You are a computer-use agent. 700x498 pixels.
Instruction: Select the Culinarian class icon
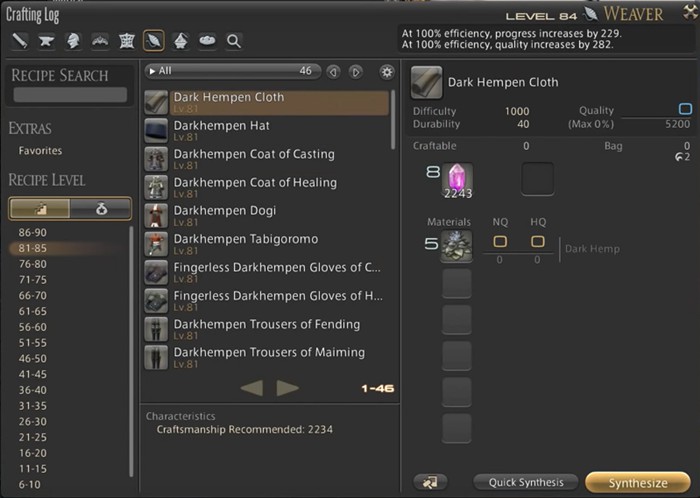pos(207,41)
